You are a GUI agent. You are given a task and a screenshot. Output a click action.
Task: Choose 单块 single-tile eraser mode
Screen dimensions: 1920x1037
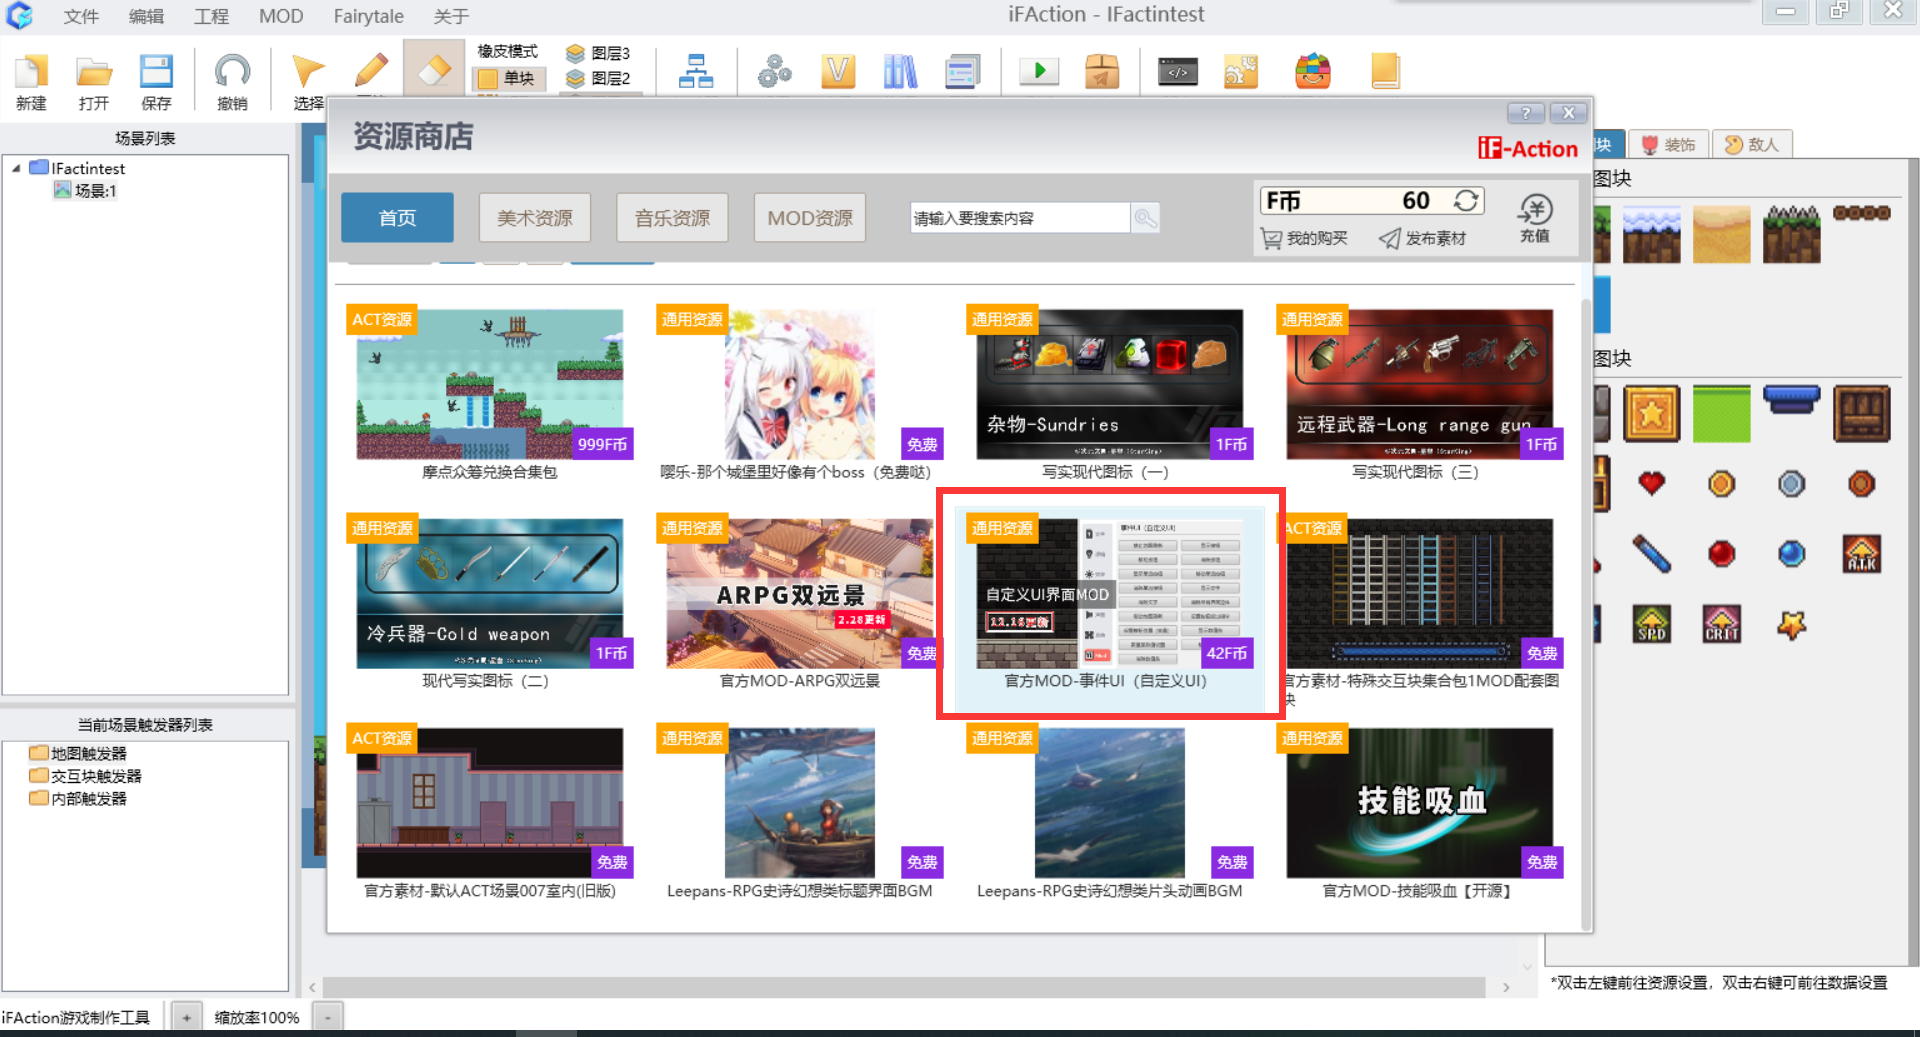509,78
